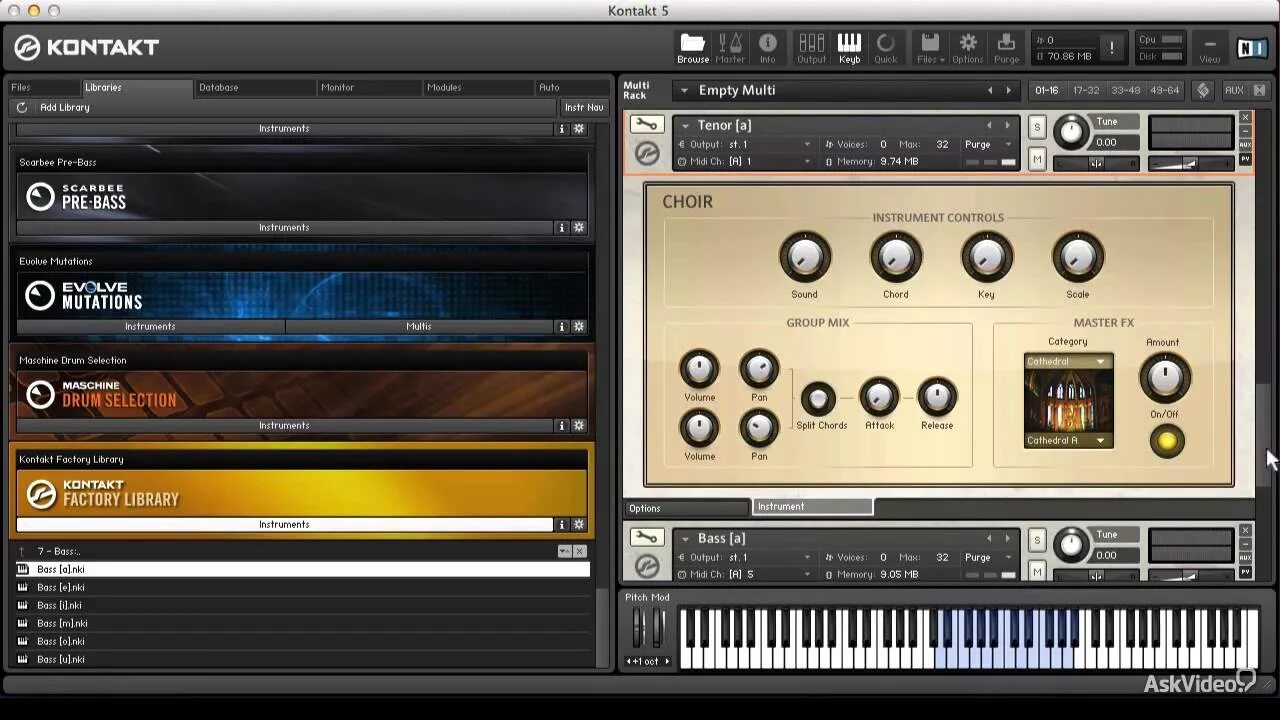Open the Quick-load browser icon
Image resolution: width=1280 pixels, height=720 pixels.
[886, 47]
